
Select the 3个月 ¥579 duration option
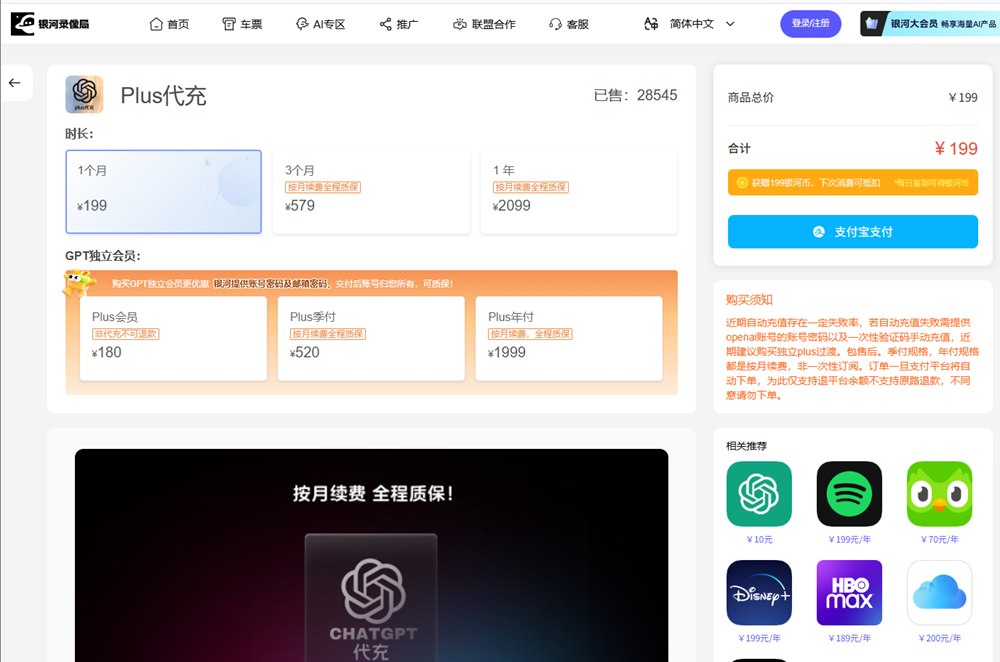click(x=370, y=191)
